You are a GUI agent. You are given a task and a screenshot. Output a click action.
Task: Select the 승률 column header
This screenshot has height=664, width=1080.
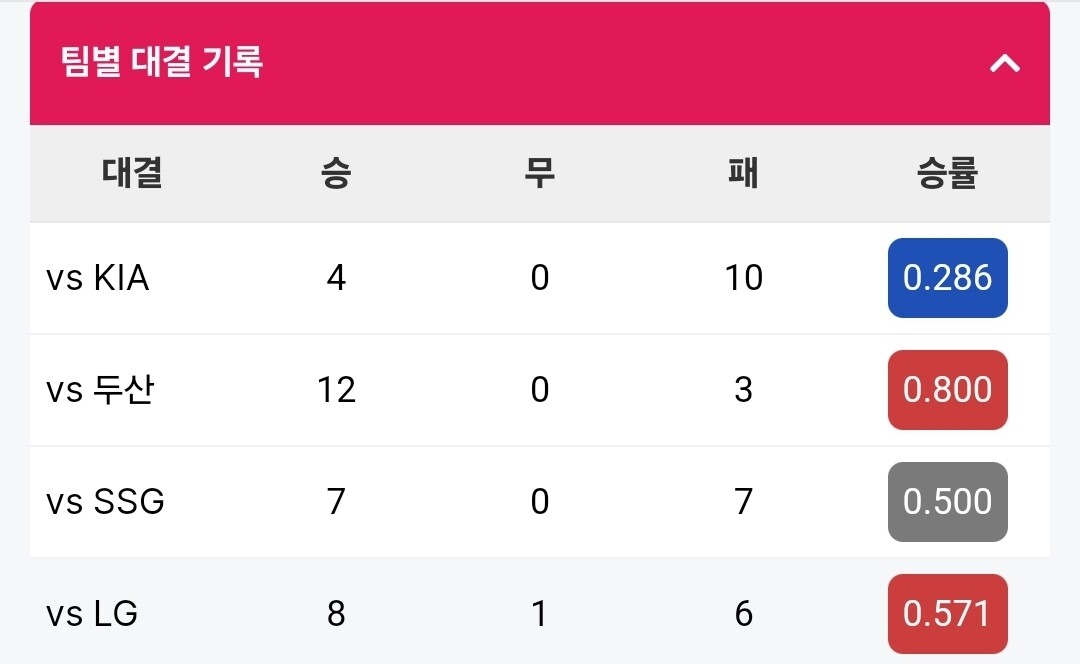pyautogui.click(x=947, y=172)
